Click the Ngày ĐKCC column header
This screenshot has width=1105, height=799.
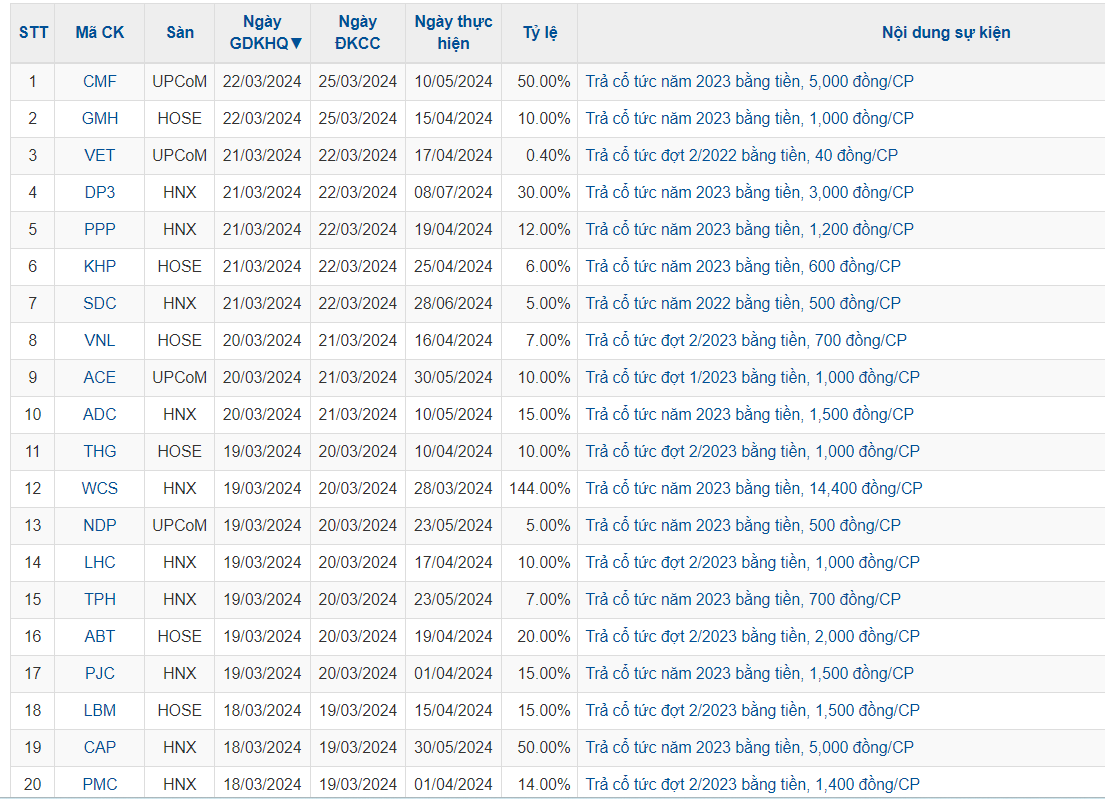(x=358, y=32)
